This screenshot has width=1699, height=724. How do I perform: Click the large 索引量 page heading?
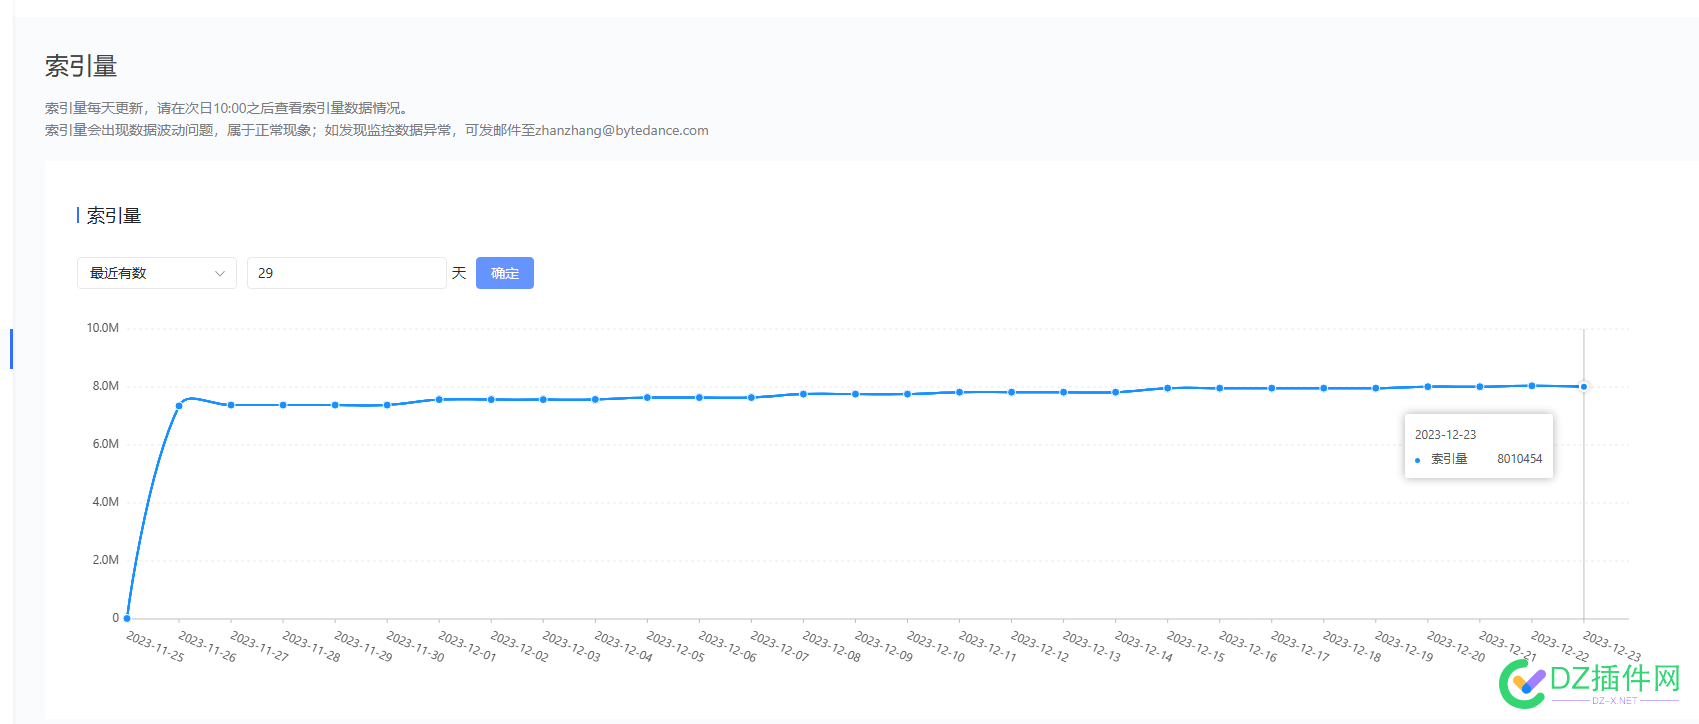point(81,67)
